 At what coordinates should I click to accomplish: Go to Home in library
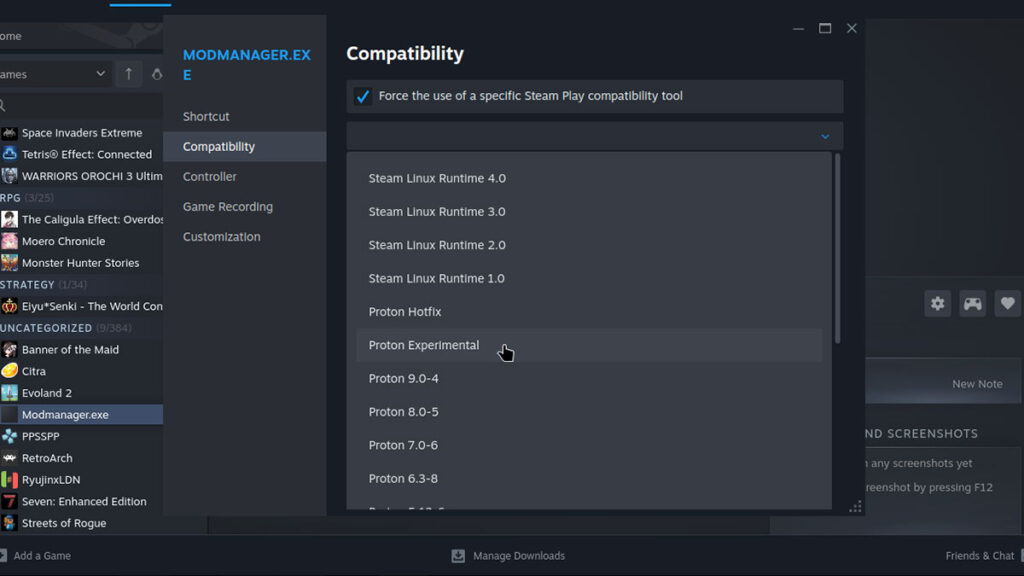point(11,36)
